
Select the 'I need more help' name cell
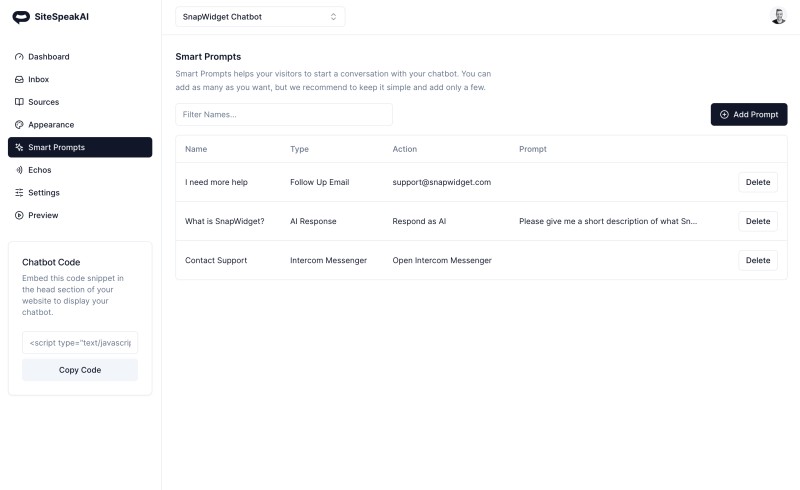click(216, 182)
